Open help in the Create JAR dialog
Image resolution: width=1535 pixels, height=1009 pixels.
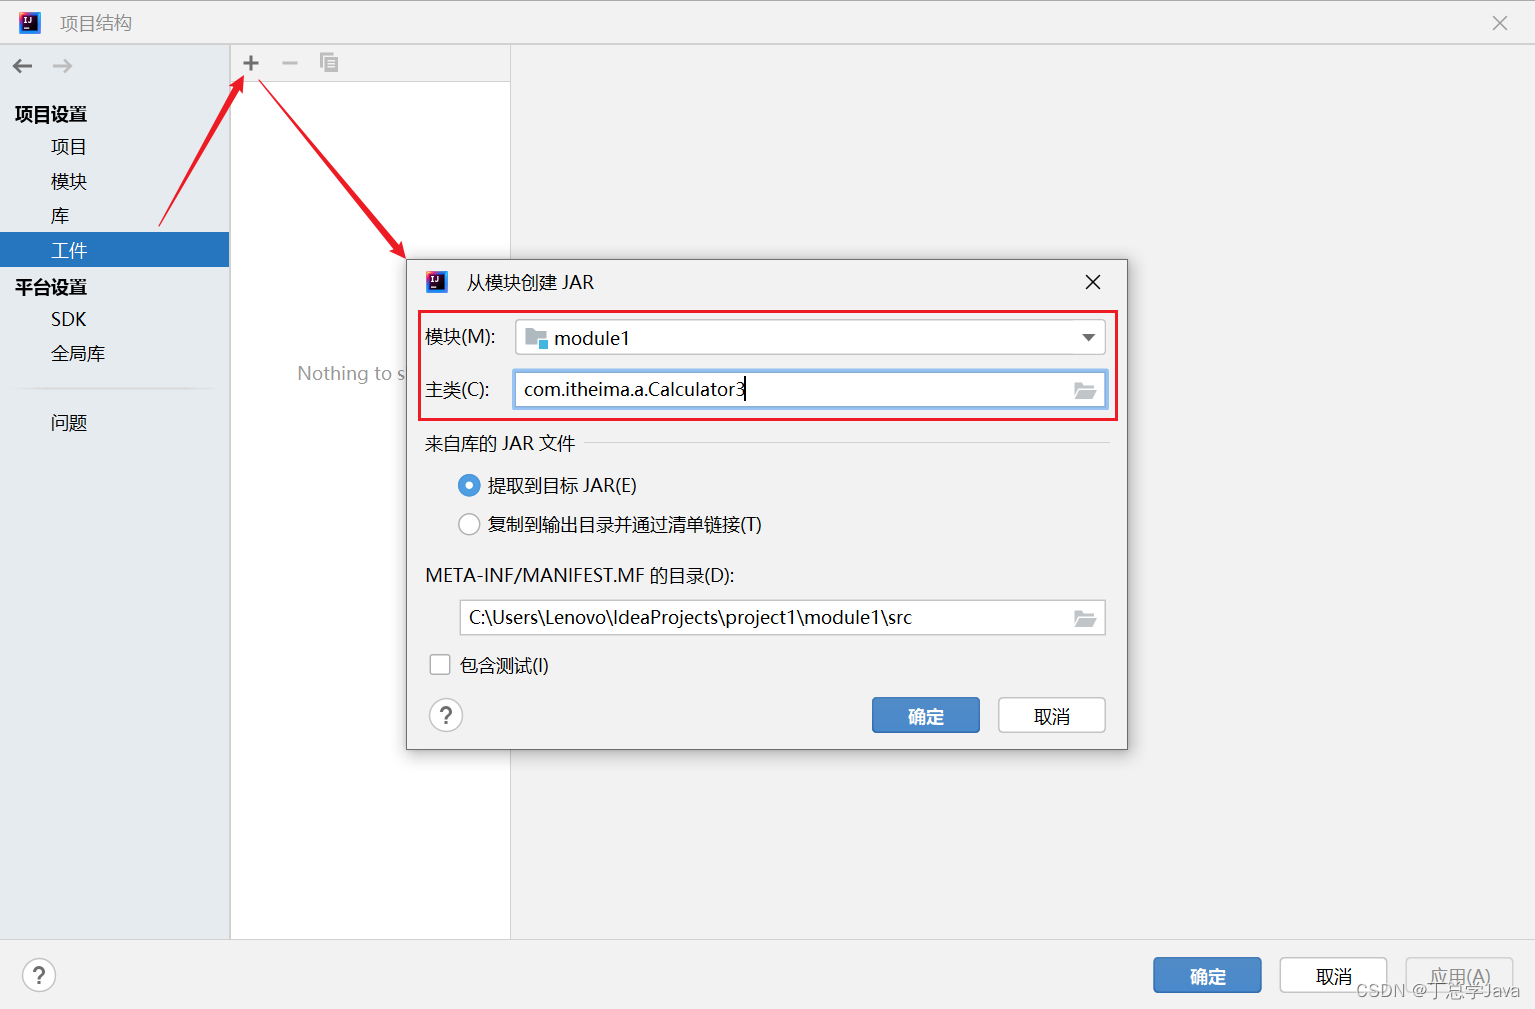coord(446,715)
